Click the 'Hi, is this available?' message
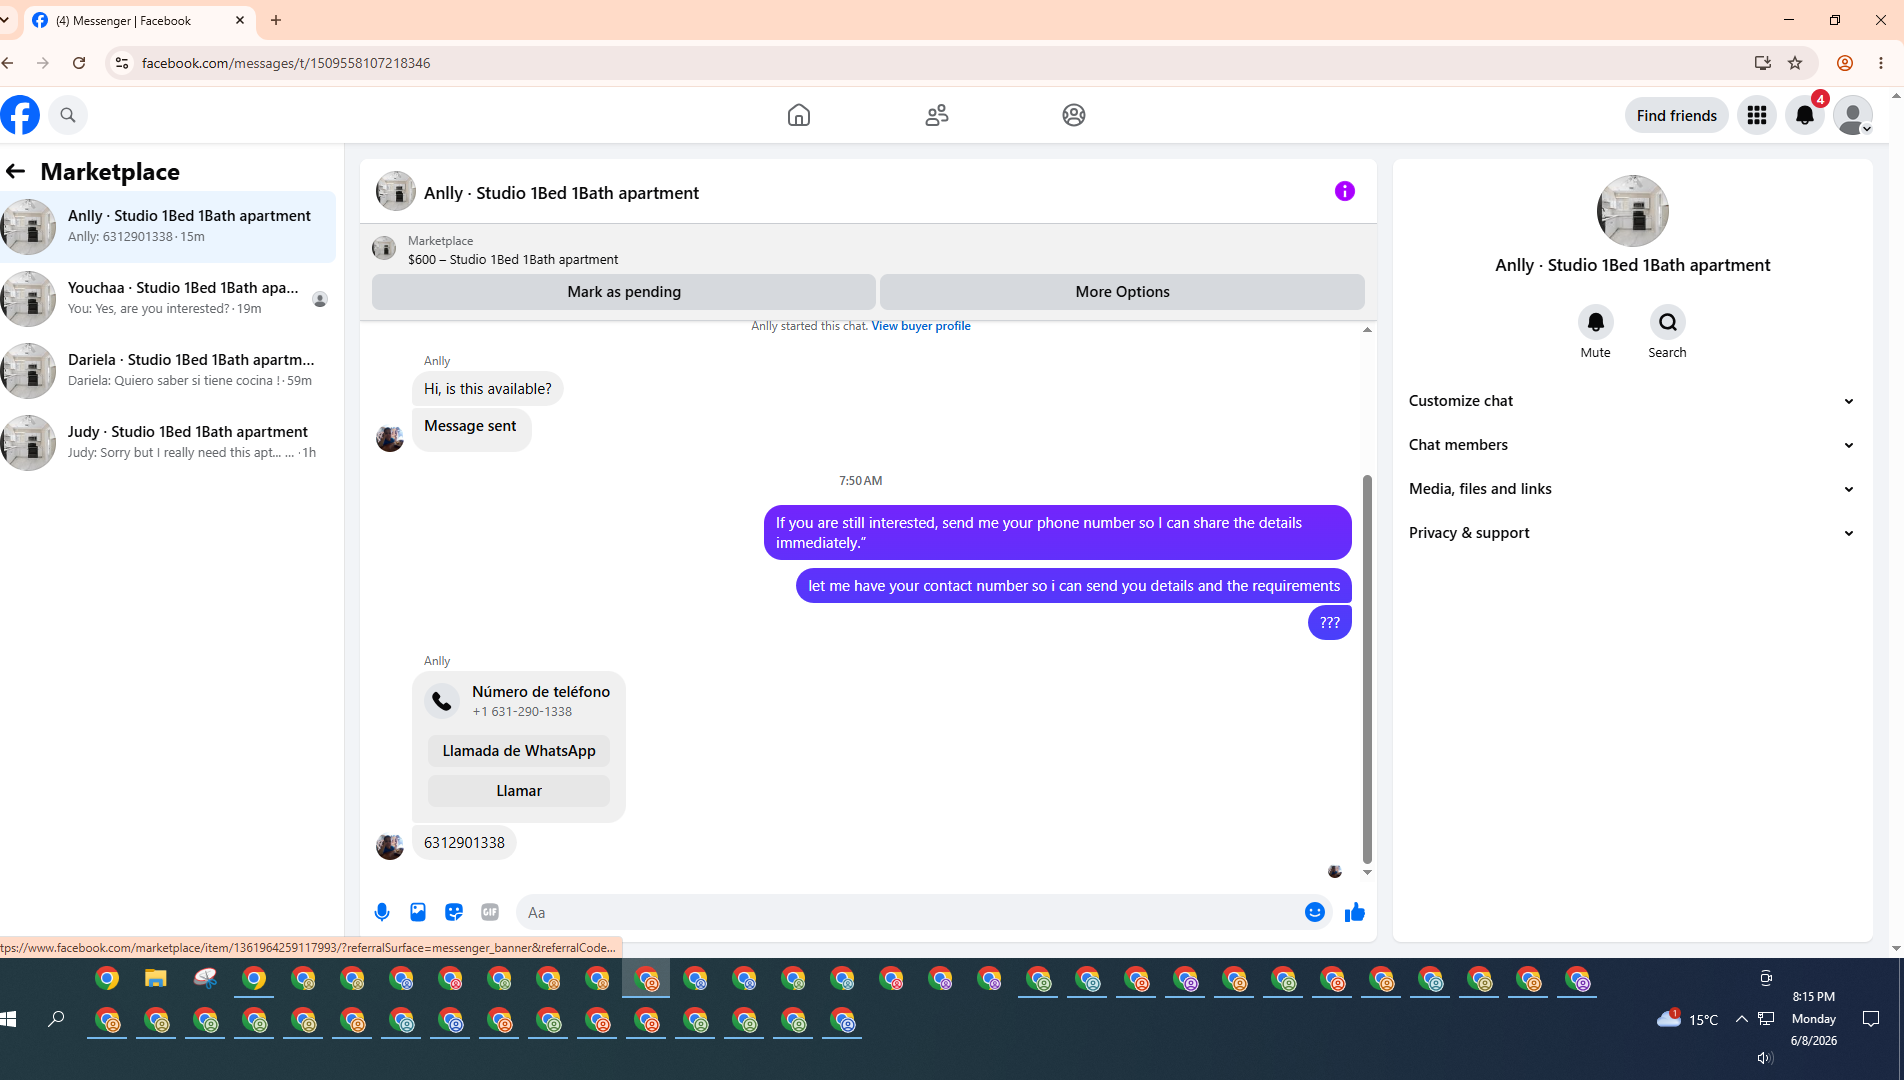The height and width of the screenshot is (1080, 1904). pos(488,389)
